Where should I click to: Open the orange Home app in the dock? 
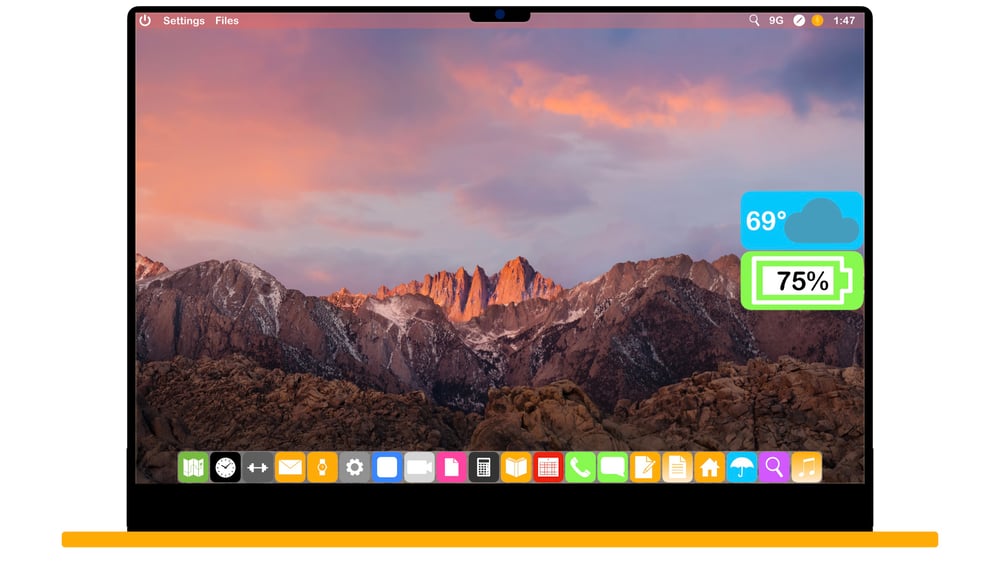pyautogui.click(x=710, y=468)
